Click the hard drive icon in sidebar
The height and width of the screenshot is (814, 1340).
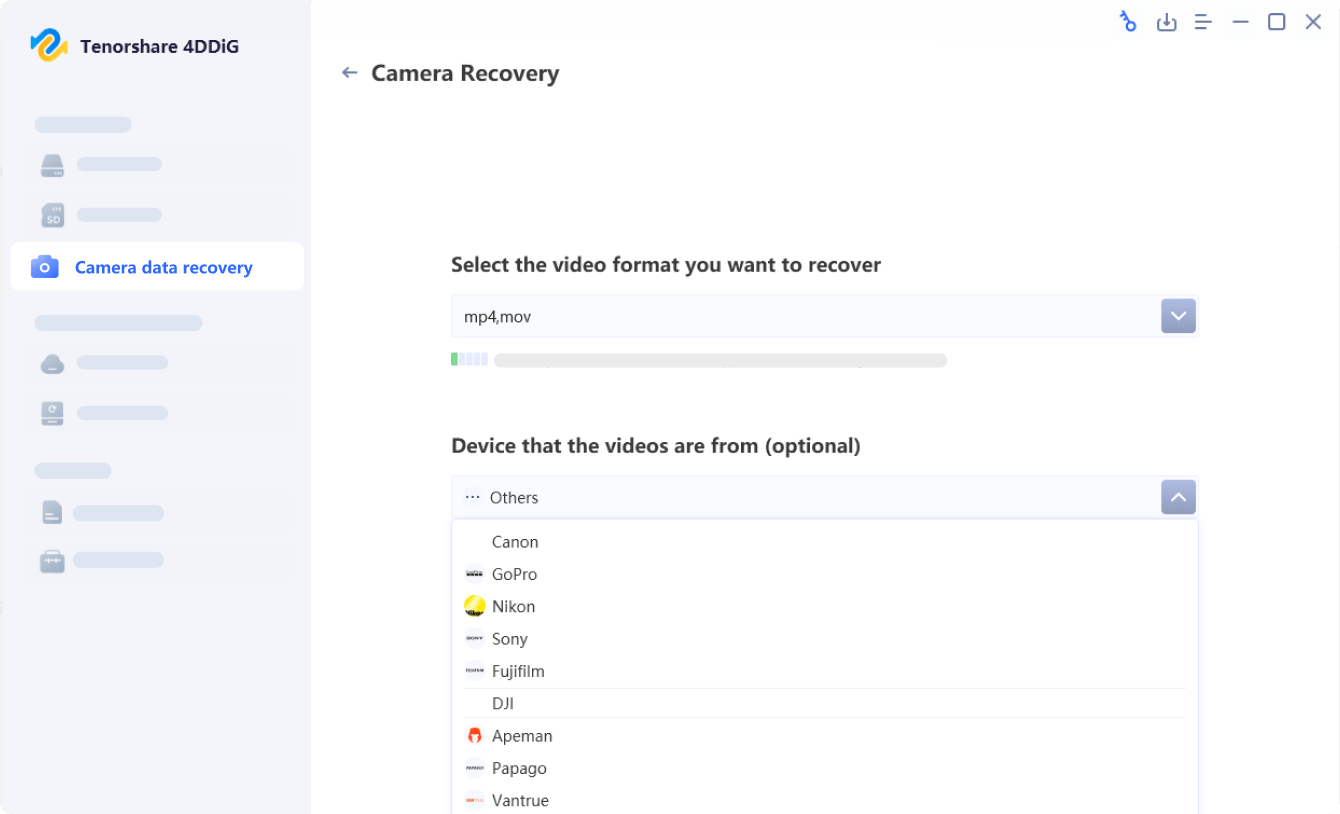[x=52, y=165]
